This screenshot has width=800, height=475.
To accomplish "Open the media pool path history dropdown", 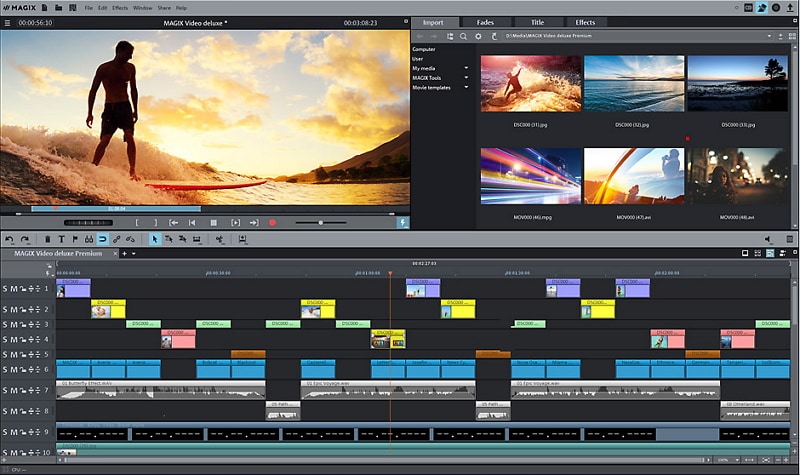I will point(769,36).
